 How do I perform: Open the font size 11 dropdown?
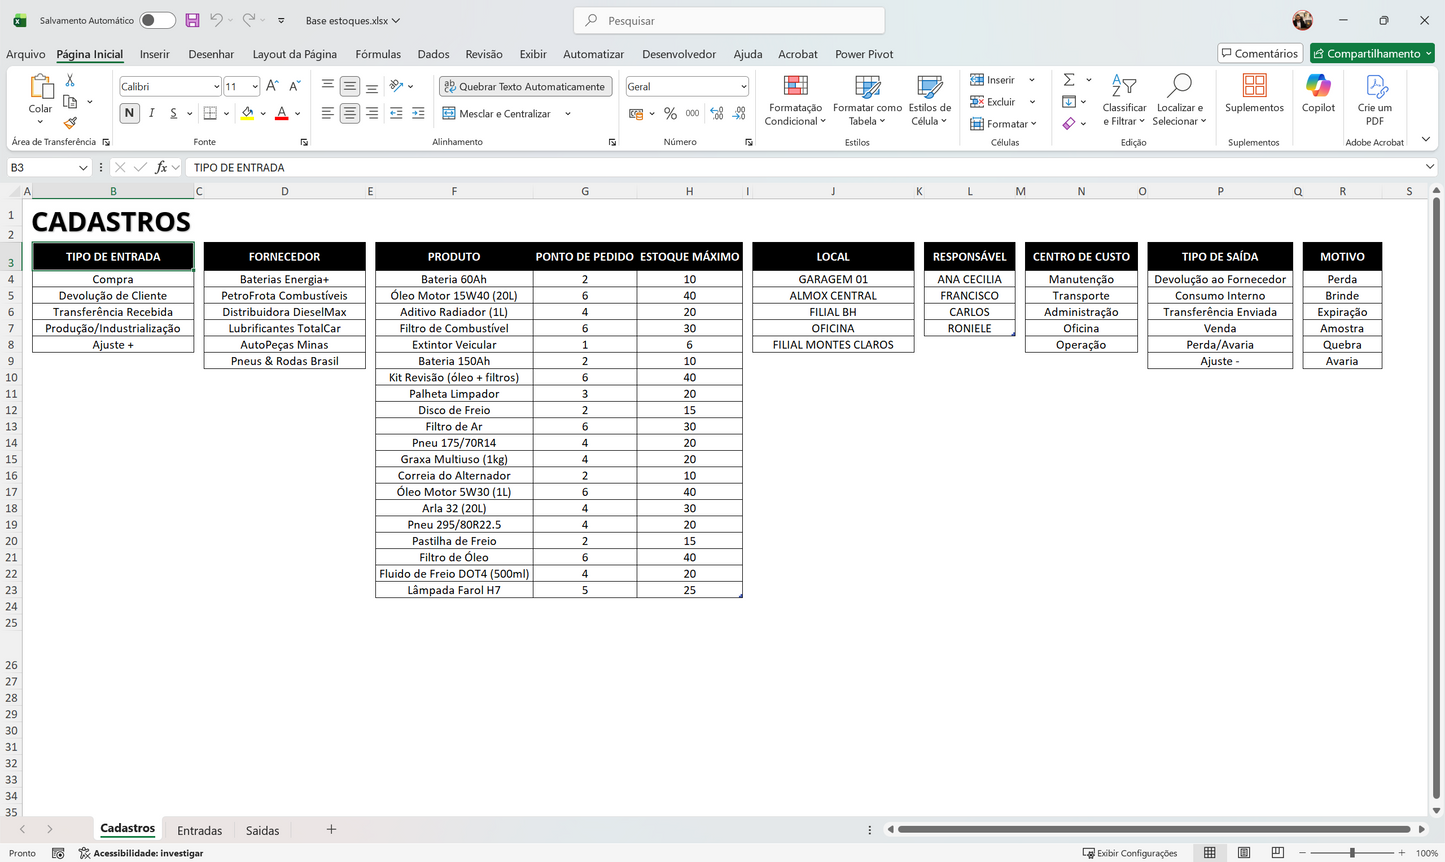click(x=255, y=87)
